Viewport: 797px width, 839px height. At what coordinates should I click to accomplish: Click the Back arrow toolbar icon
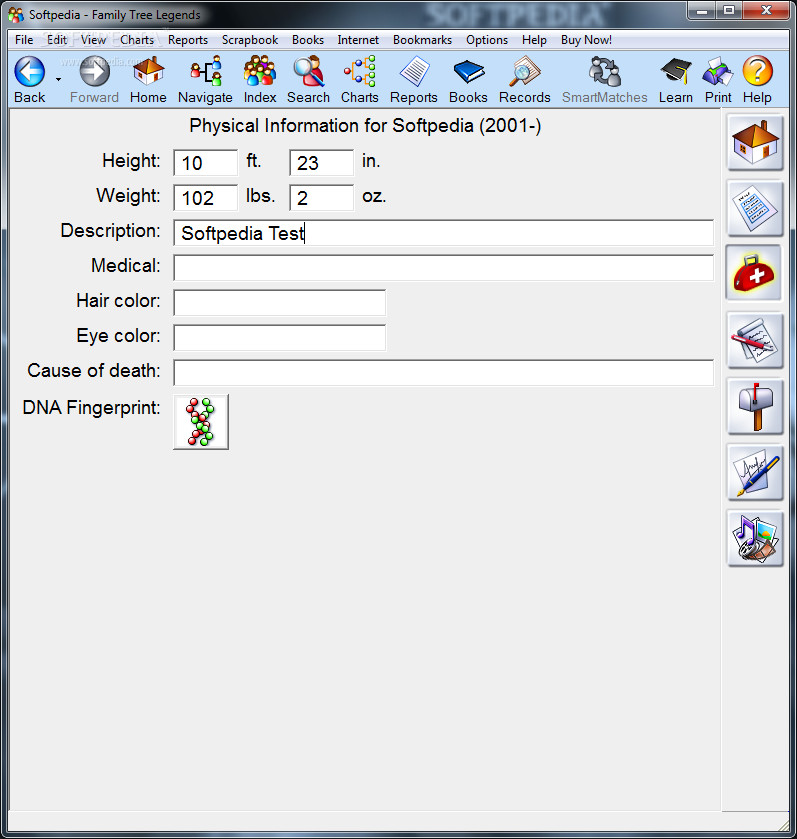[x=29, y=72]
